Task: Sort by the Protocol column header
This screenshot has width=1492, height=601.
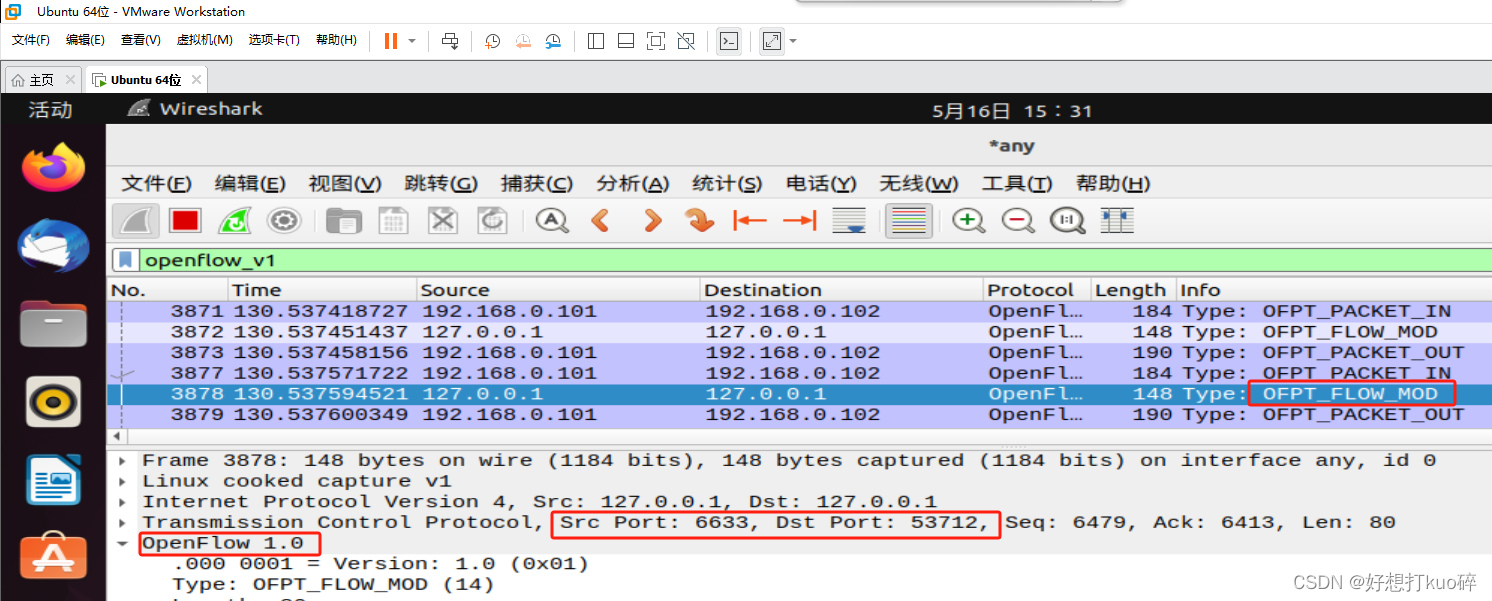Action: tap(1037, 290)
